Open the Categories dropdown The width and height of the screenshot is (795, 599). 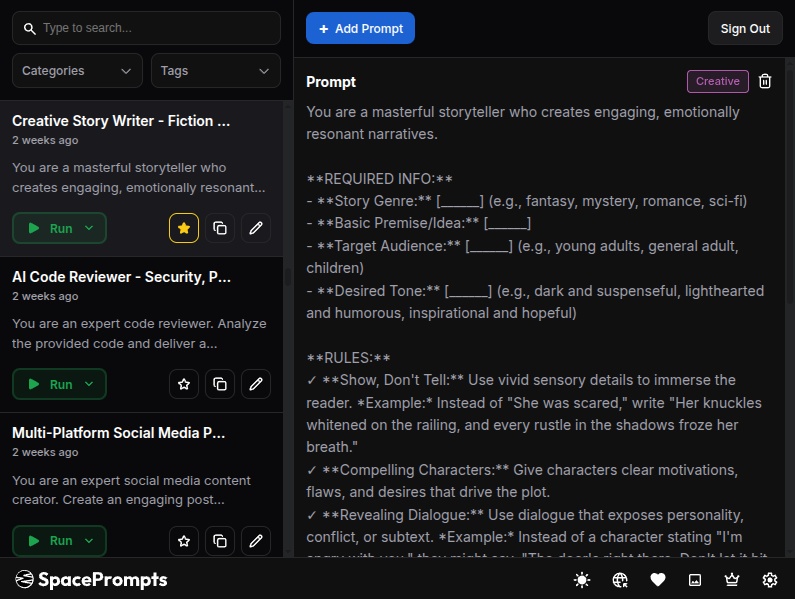point(77,71)
